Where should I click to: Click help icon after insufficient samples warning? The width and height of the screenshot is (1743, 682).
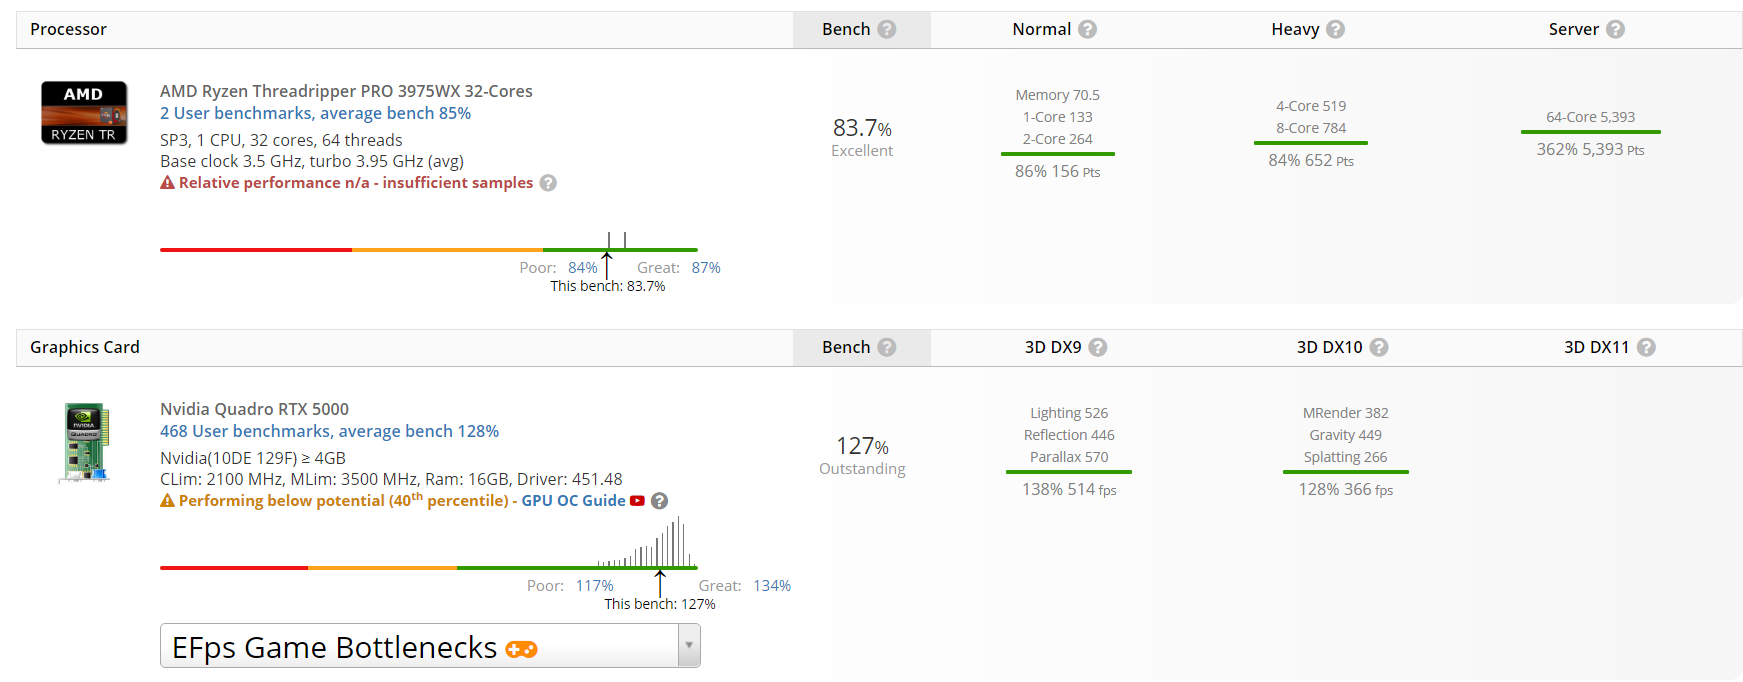coord(548,183)
